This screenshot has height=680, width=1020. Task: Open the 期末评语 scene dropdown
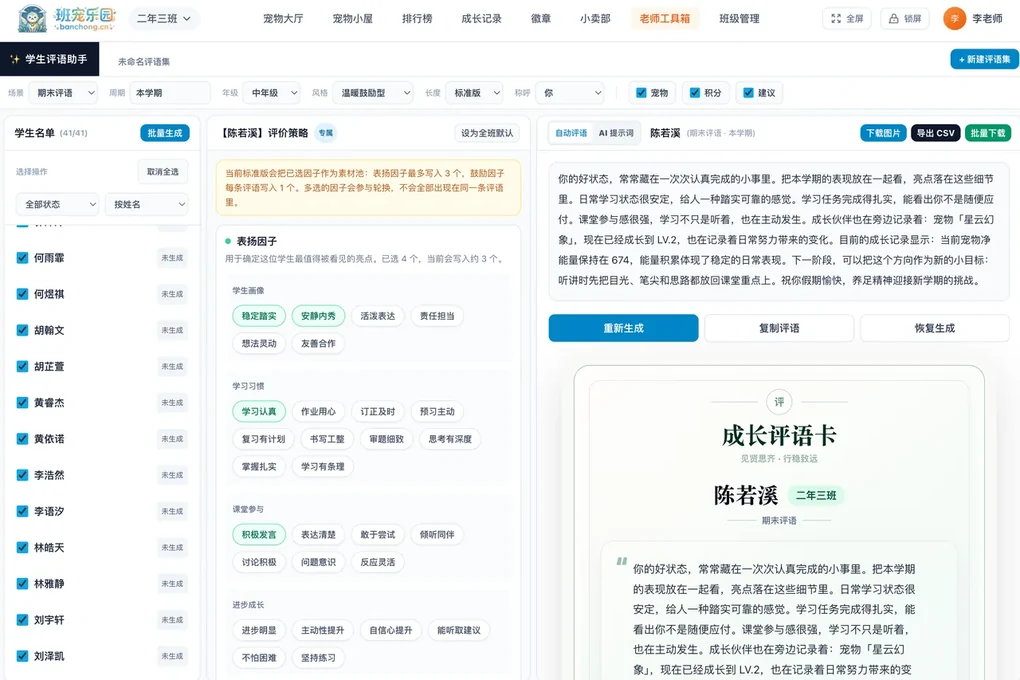[x=63, y=93]
